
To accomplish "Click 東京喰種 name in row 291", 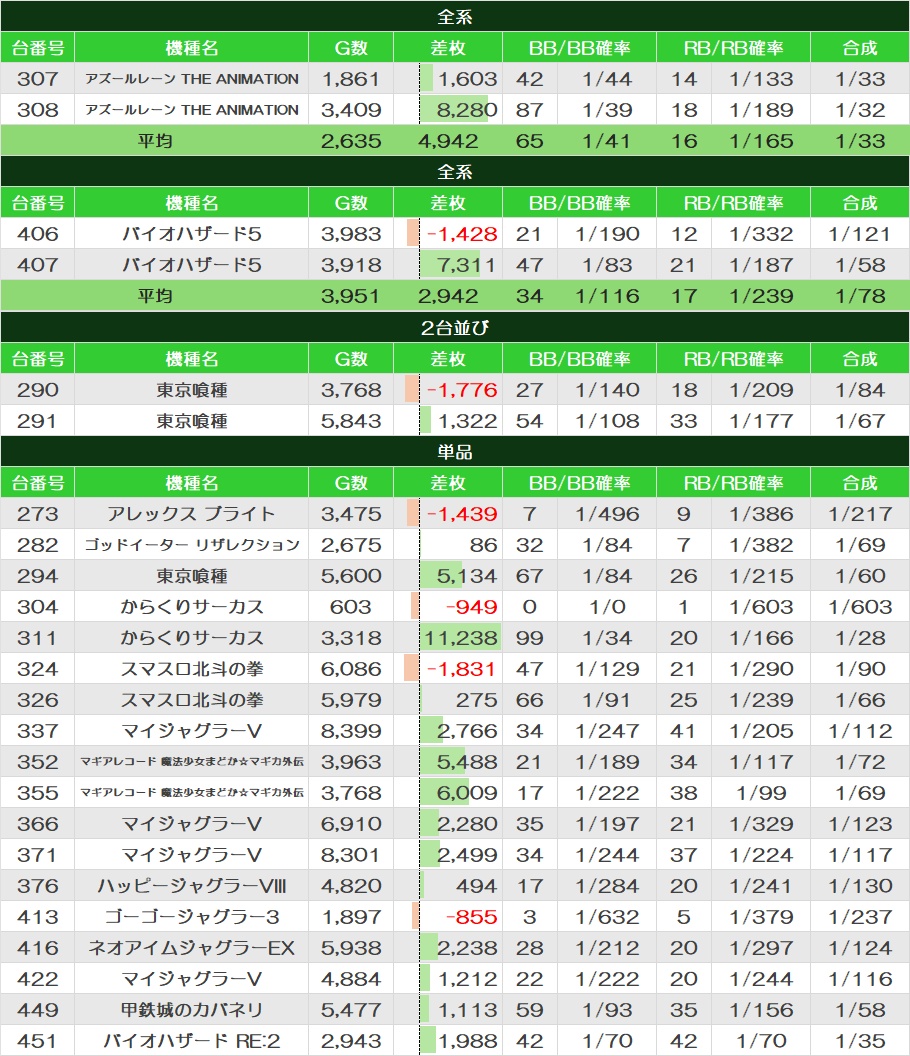I will point(192,421).
